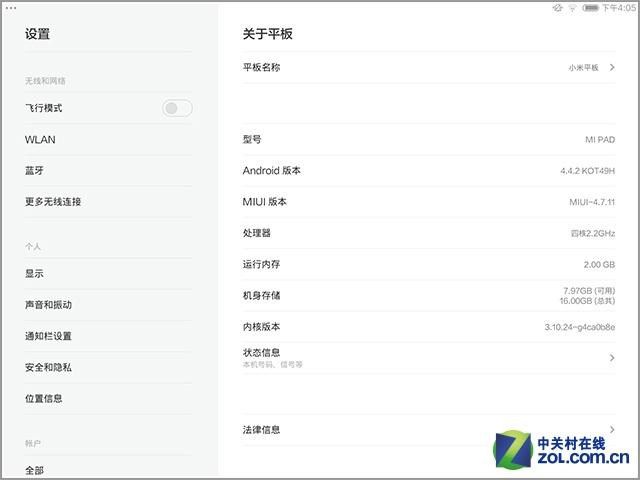The height and width of the screenshot is (480, 640).
Task: Tap the 关于平板 page title
Action: coord(267,34)
